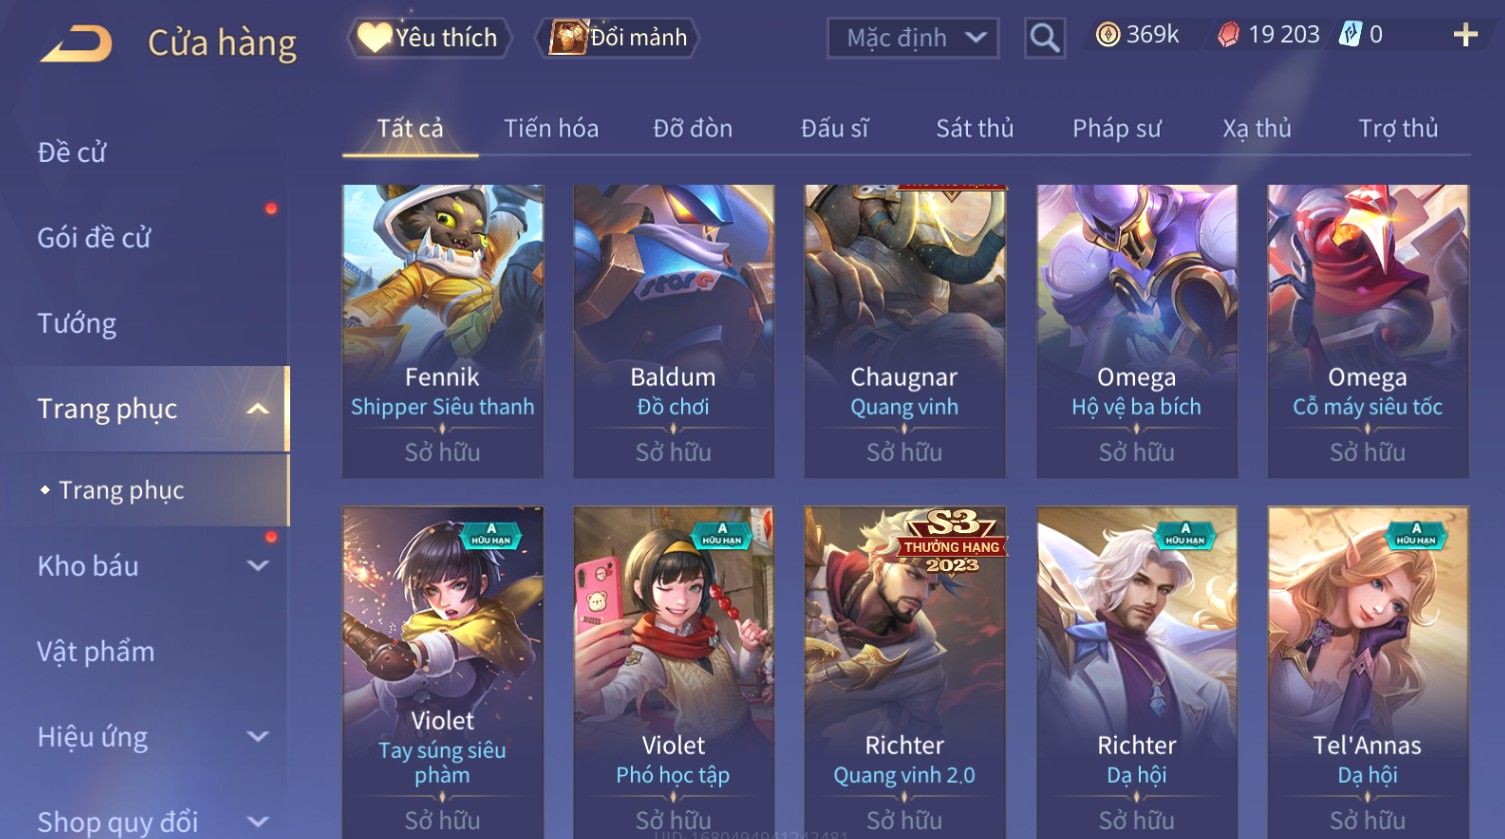
Task: Switch to the Pháp sư tab
Action: pyautogui.click(x=1117, y=128)
